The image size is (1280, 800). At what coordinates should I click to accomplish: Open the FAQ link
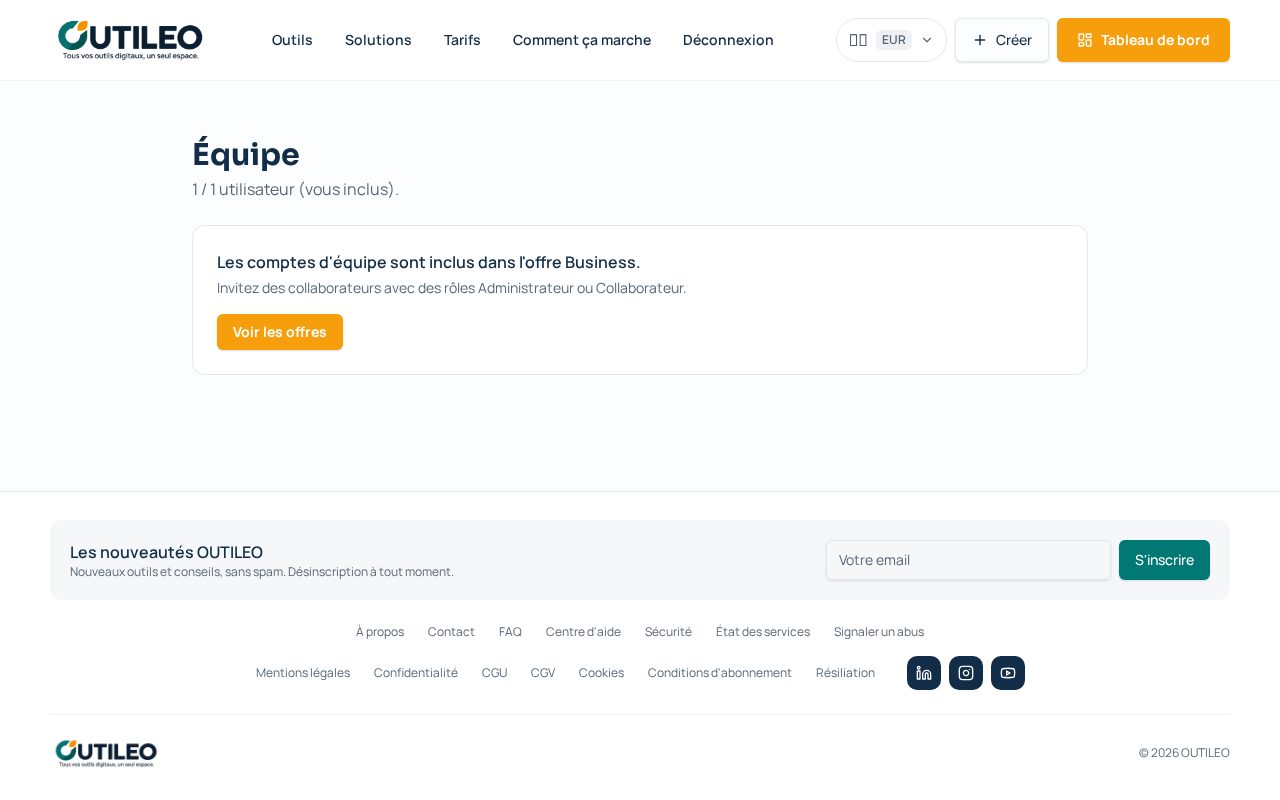[510, 632]
